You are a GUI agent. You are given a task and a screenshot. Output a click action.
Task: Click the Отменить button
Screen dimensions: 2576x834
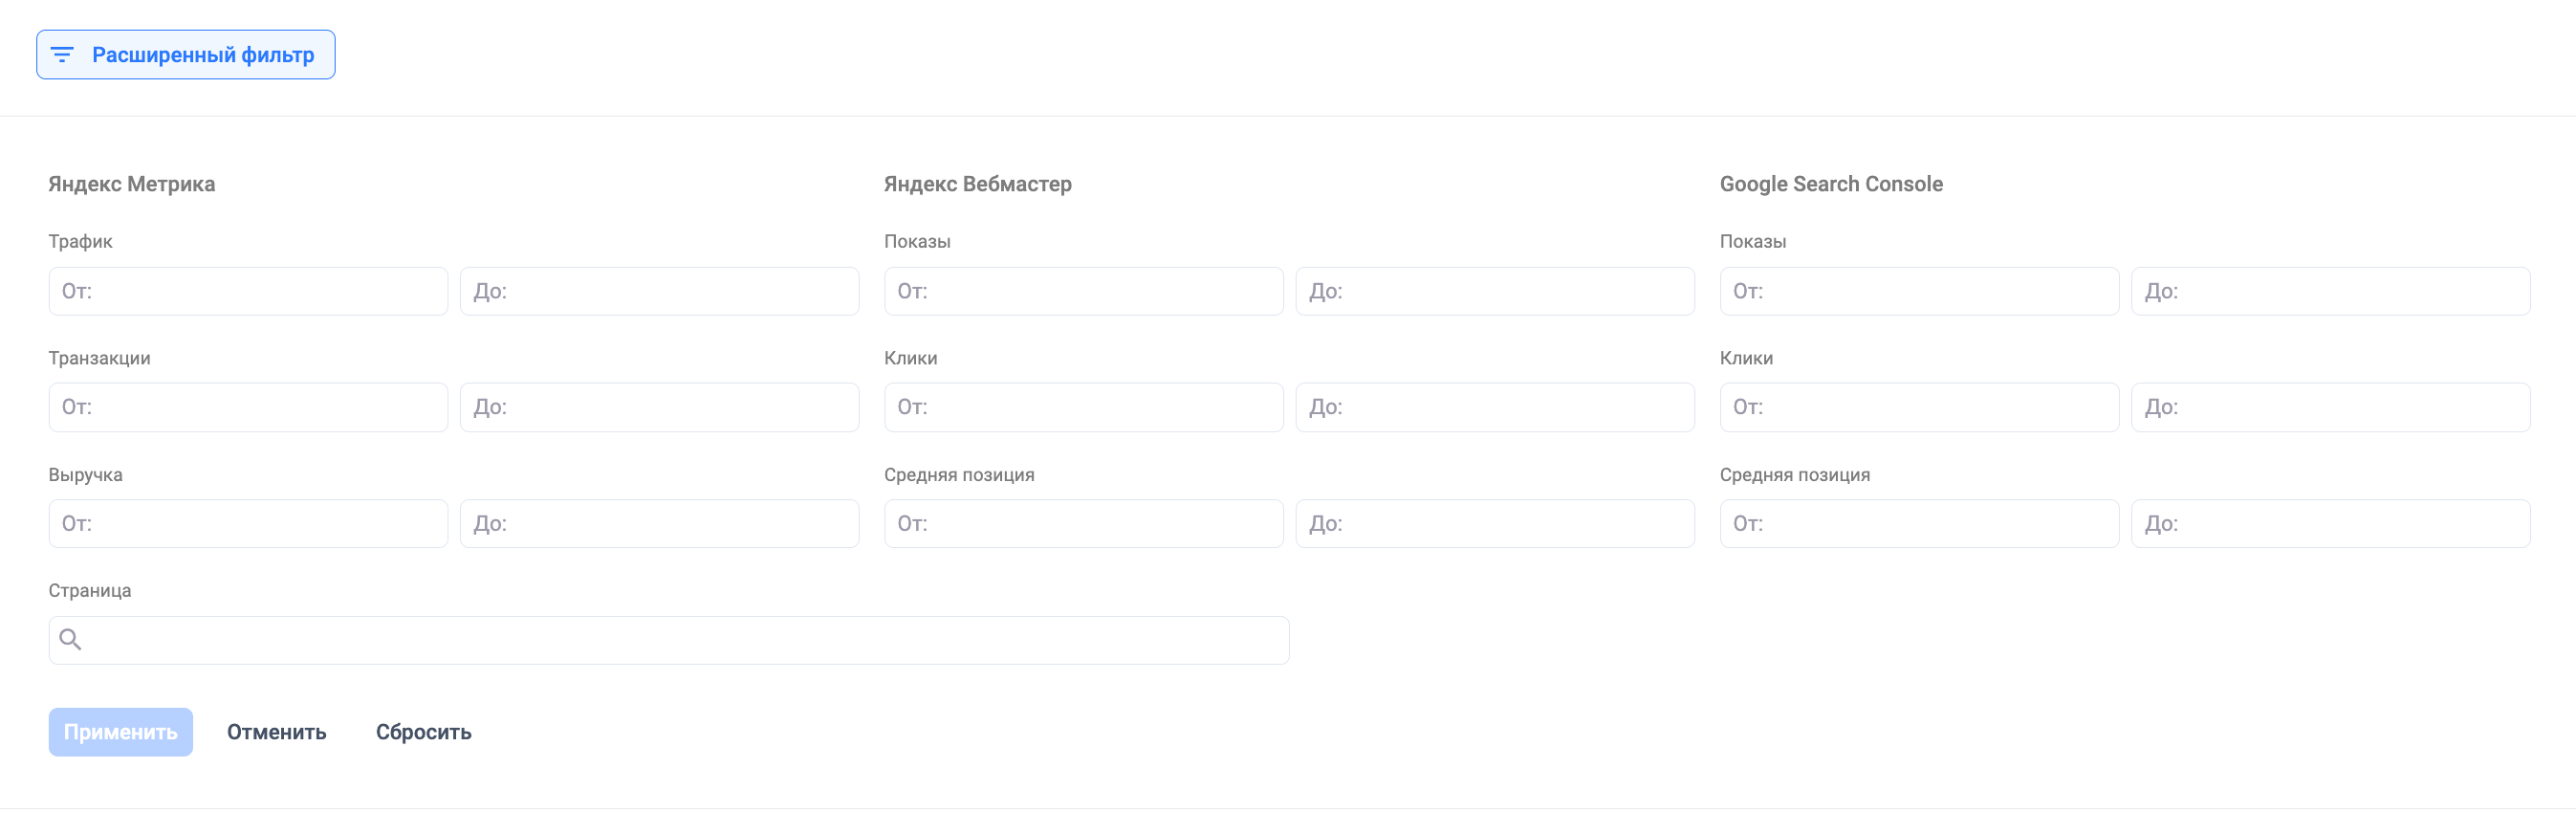click(x=276, y=732)
